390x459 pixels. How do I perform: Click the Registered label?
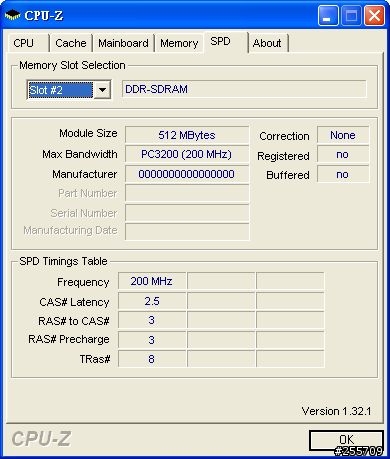tap(283, 156)
